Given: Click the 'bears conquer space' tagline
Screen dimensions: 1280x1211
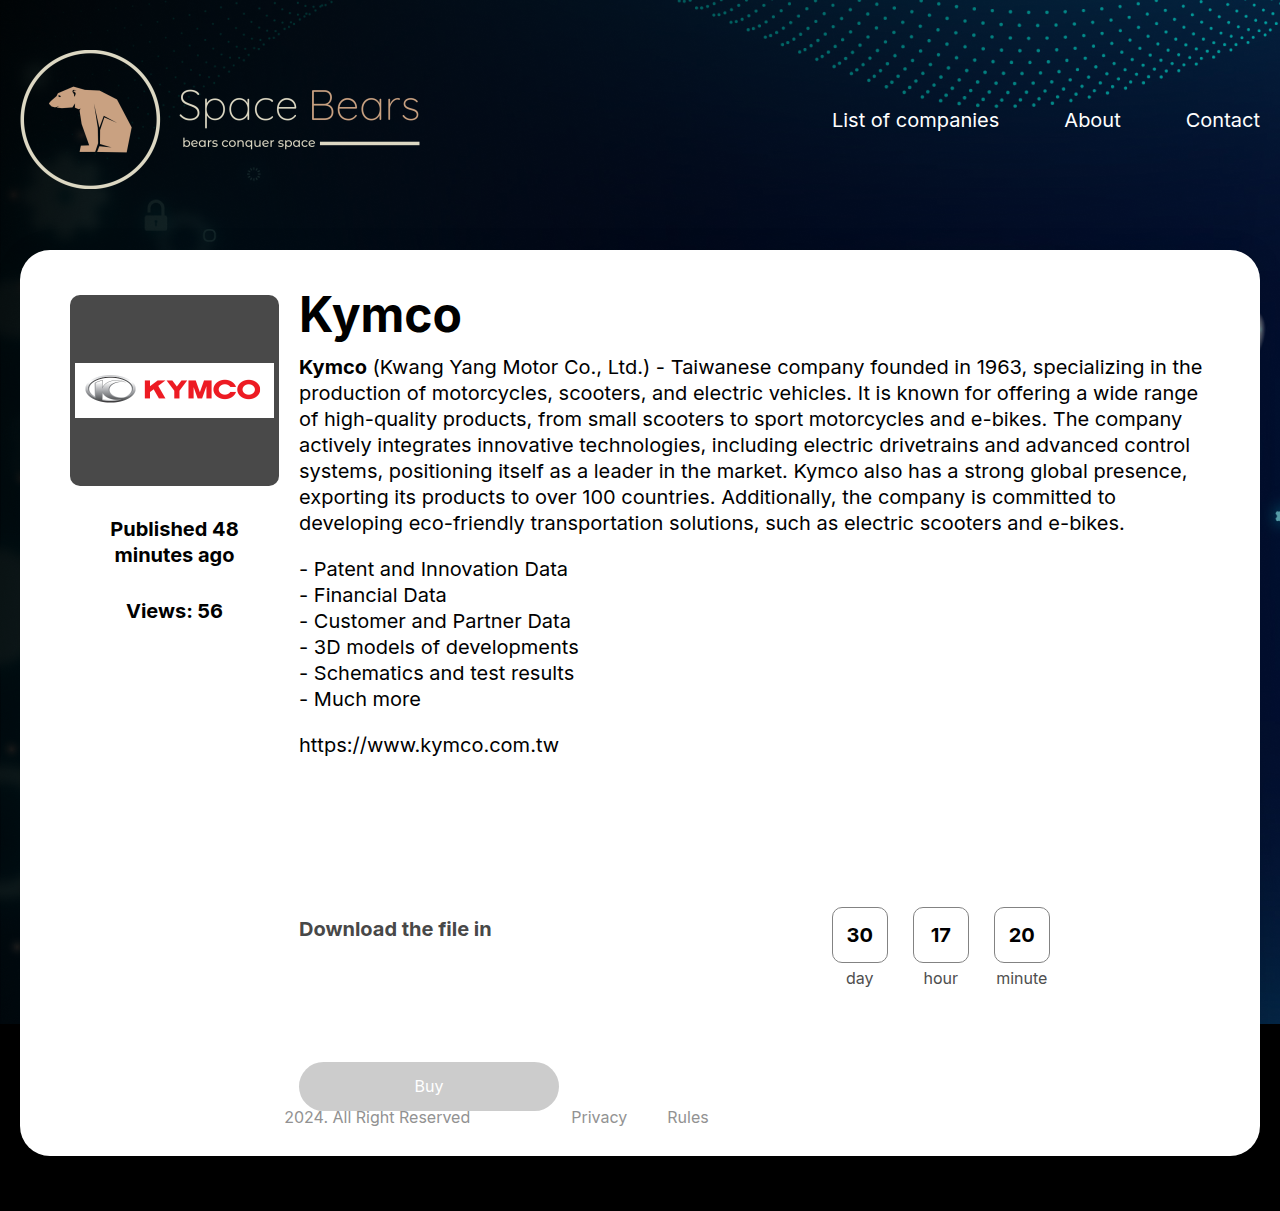Looking at the screenshot, I should [248, 143].
